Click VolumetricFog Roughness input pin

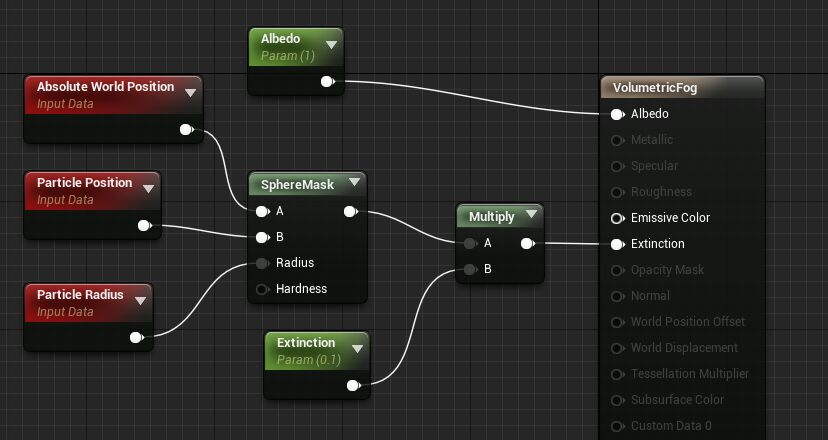point(617,192)
